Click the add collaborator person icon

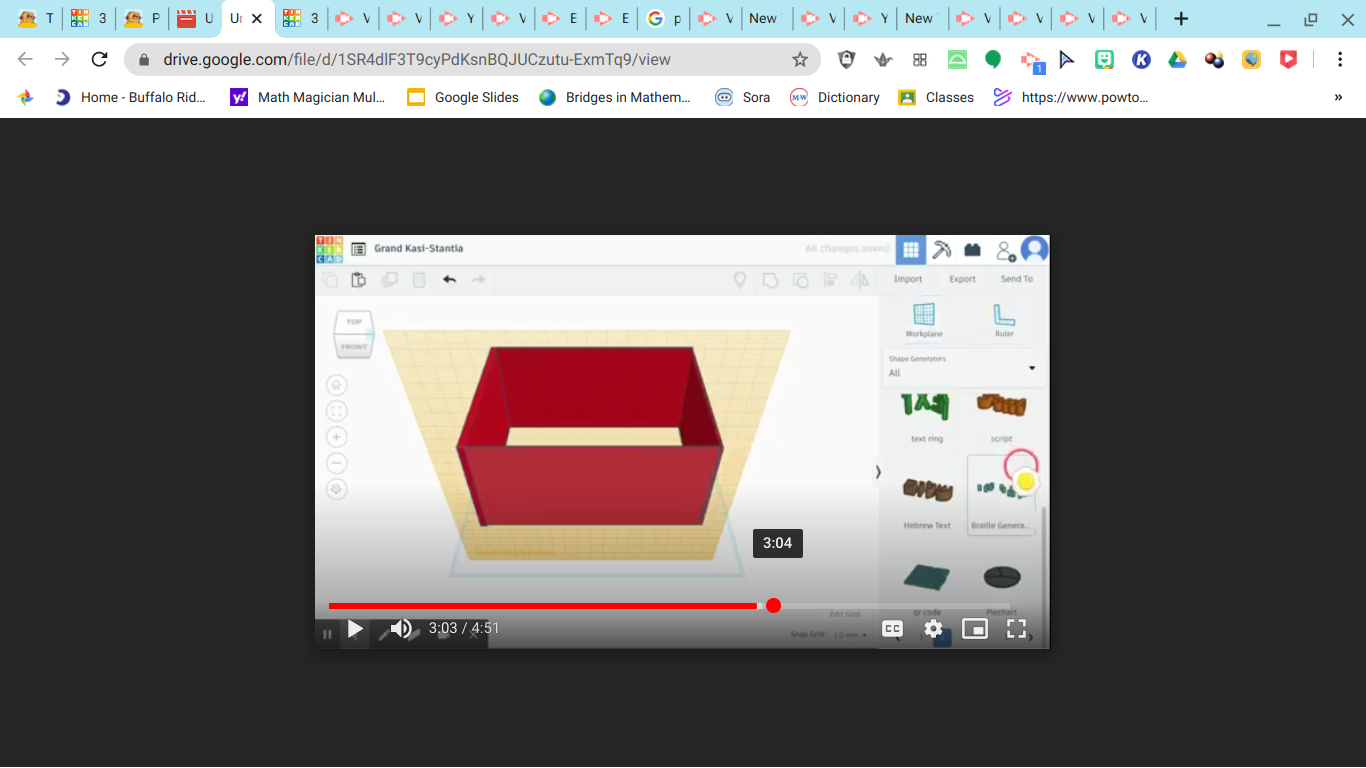pyautogui.click(x=1005, y=250)
